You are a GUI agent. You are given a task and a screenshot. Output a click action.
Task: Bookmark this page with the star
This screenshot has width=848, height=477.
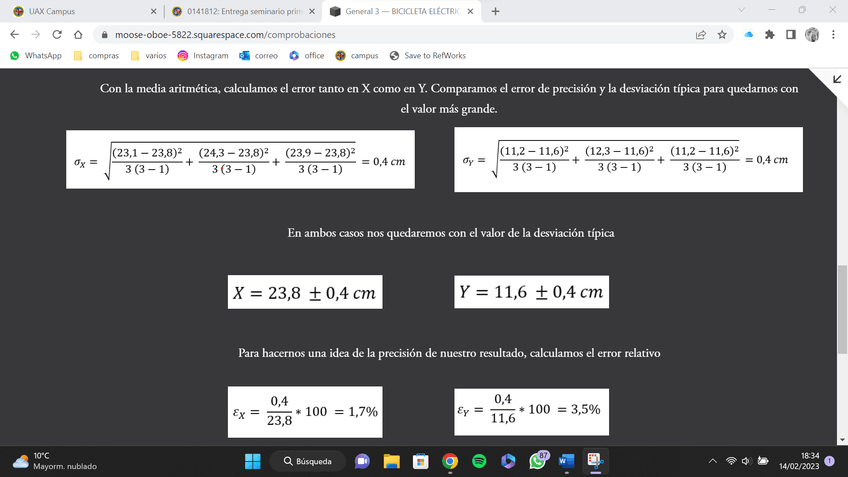coord(722,35)
